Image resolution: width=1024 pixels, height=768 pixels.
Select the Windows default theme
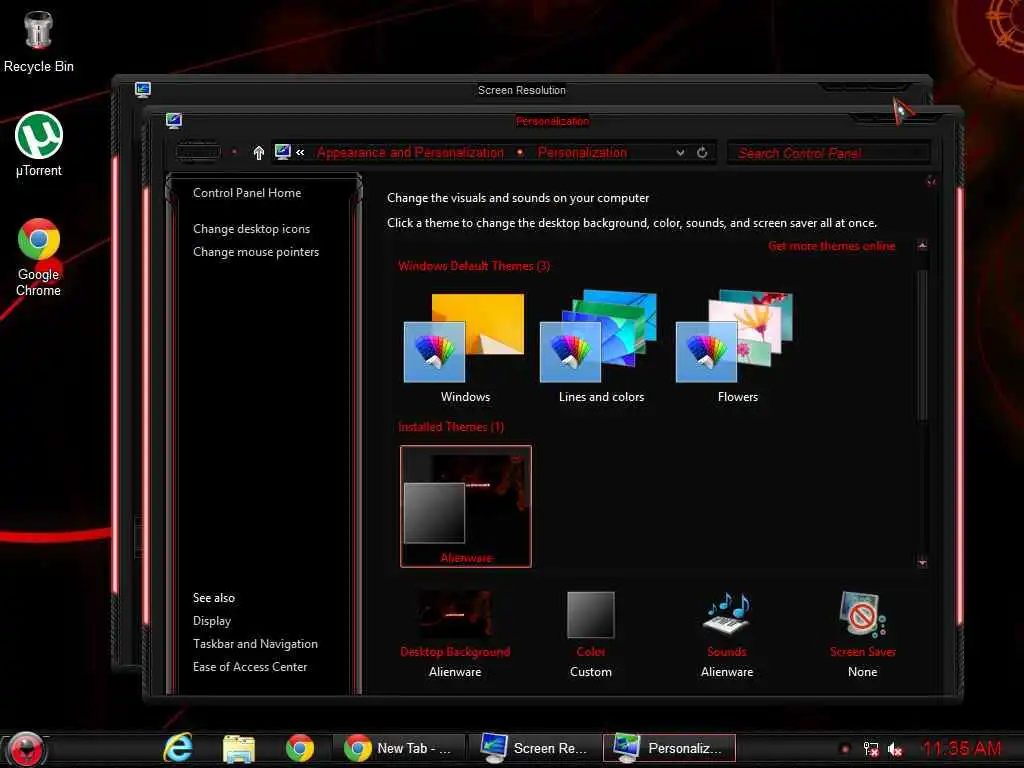point(464,347)
